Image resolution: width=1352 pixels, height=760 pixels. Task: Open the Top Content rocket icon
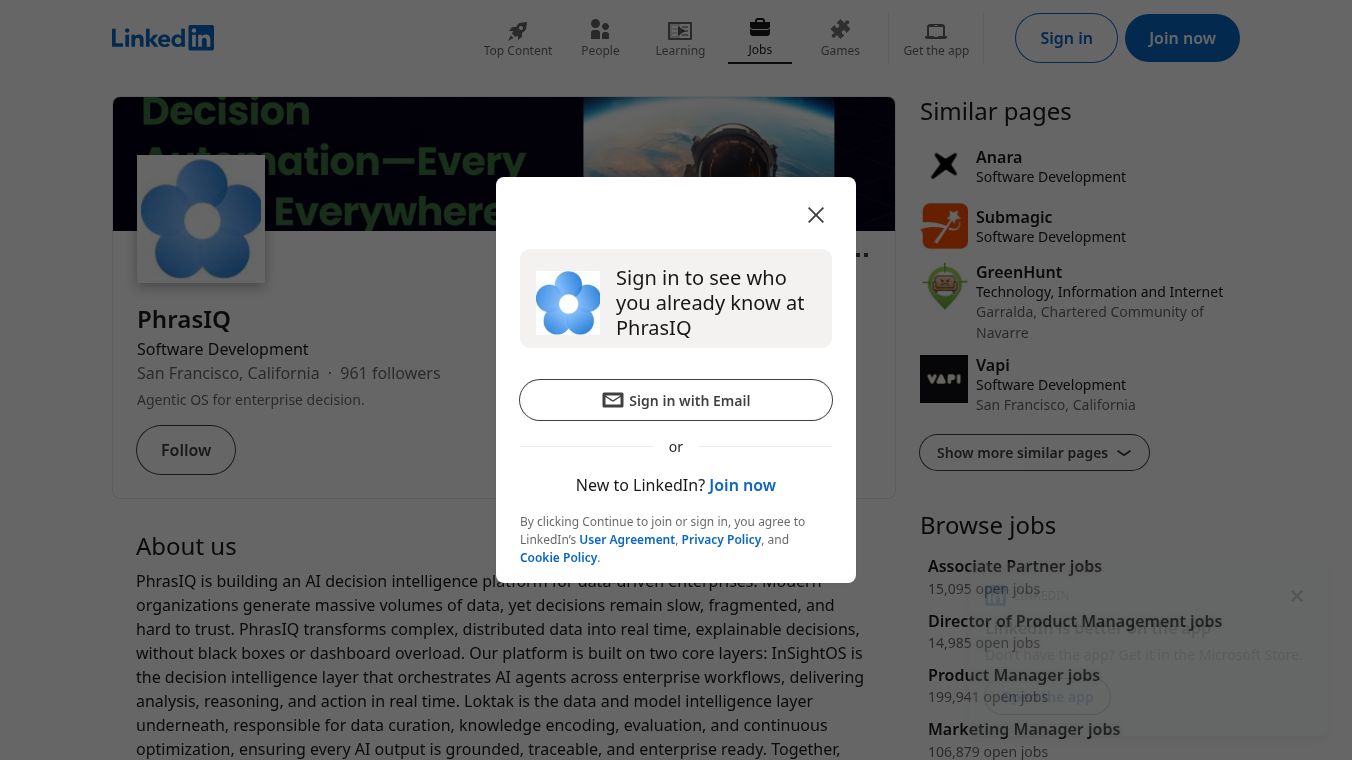tap(517, 31)
